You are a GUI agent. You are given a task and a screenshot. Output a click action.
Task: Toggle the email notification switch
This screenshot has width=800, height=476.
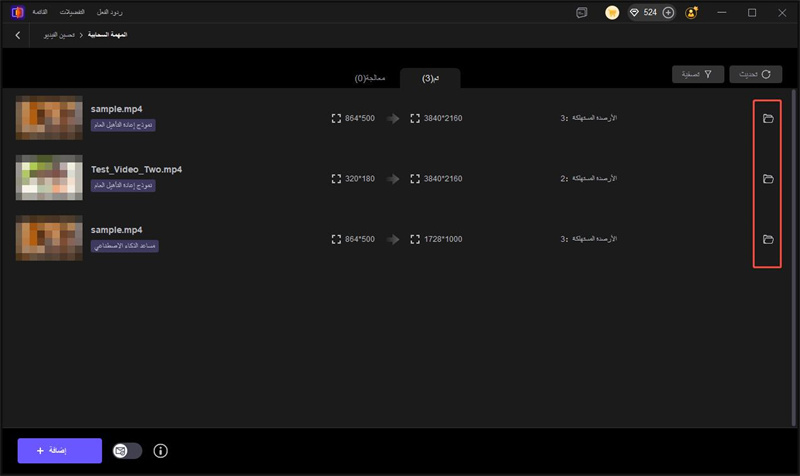tap(128, 451)
